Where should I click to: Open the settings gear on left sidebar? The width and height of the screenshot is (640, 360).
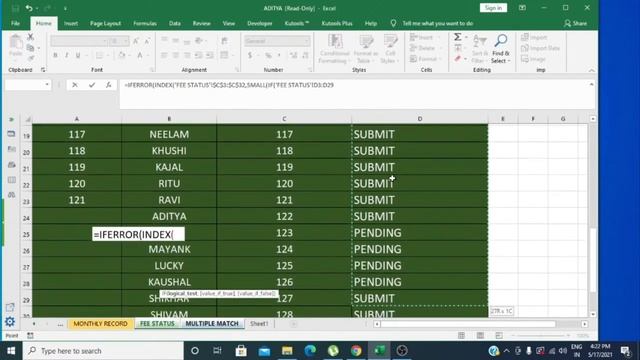[10, 322]
